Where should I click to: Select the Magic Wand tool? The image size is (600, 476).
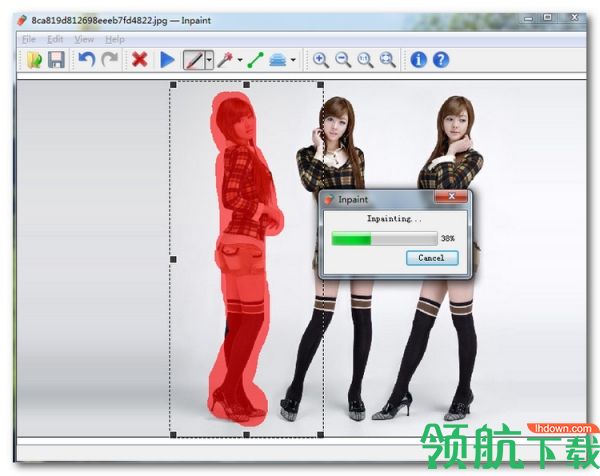[225, 60]
